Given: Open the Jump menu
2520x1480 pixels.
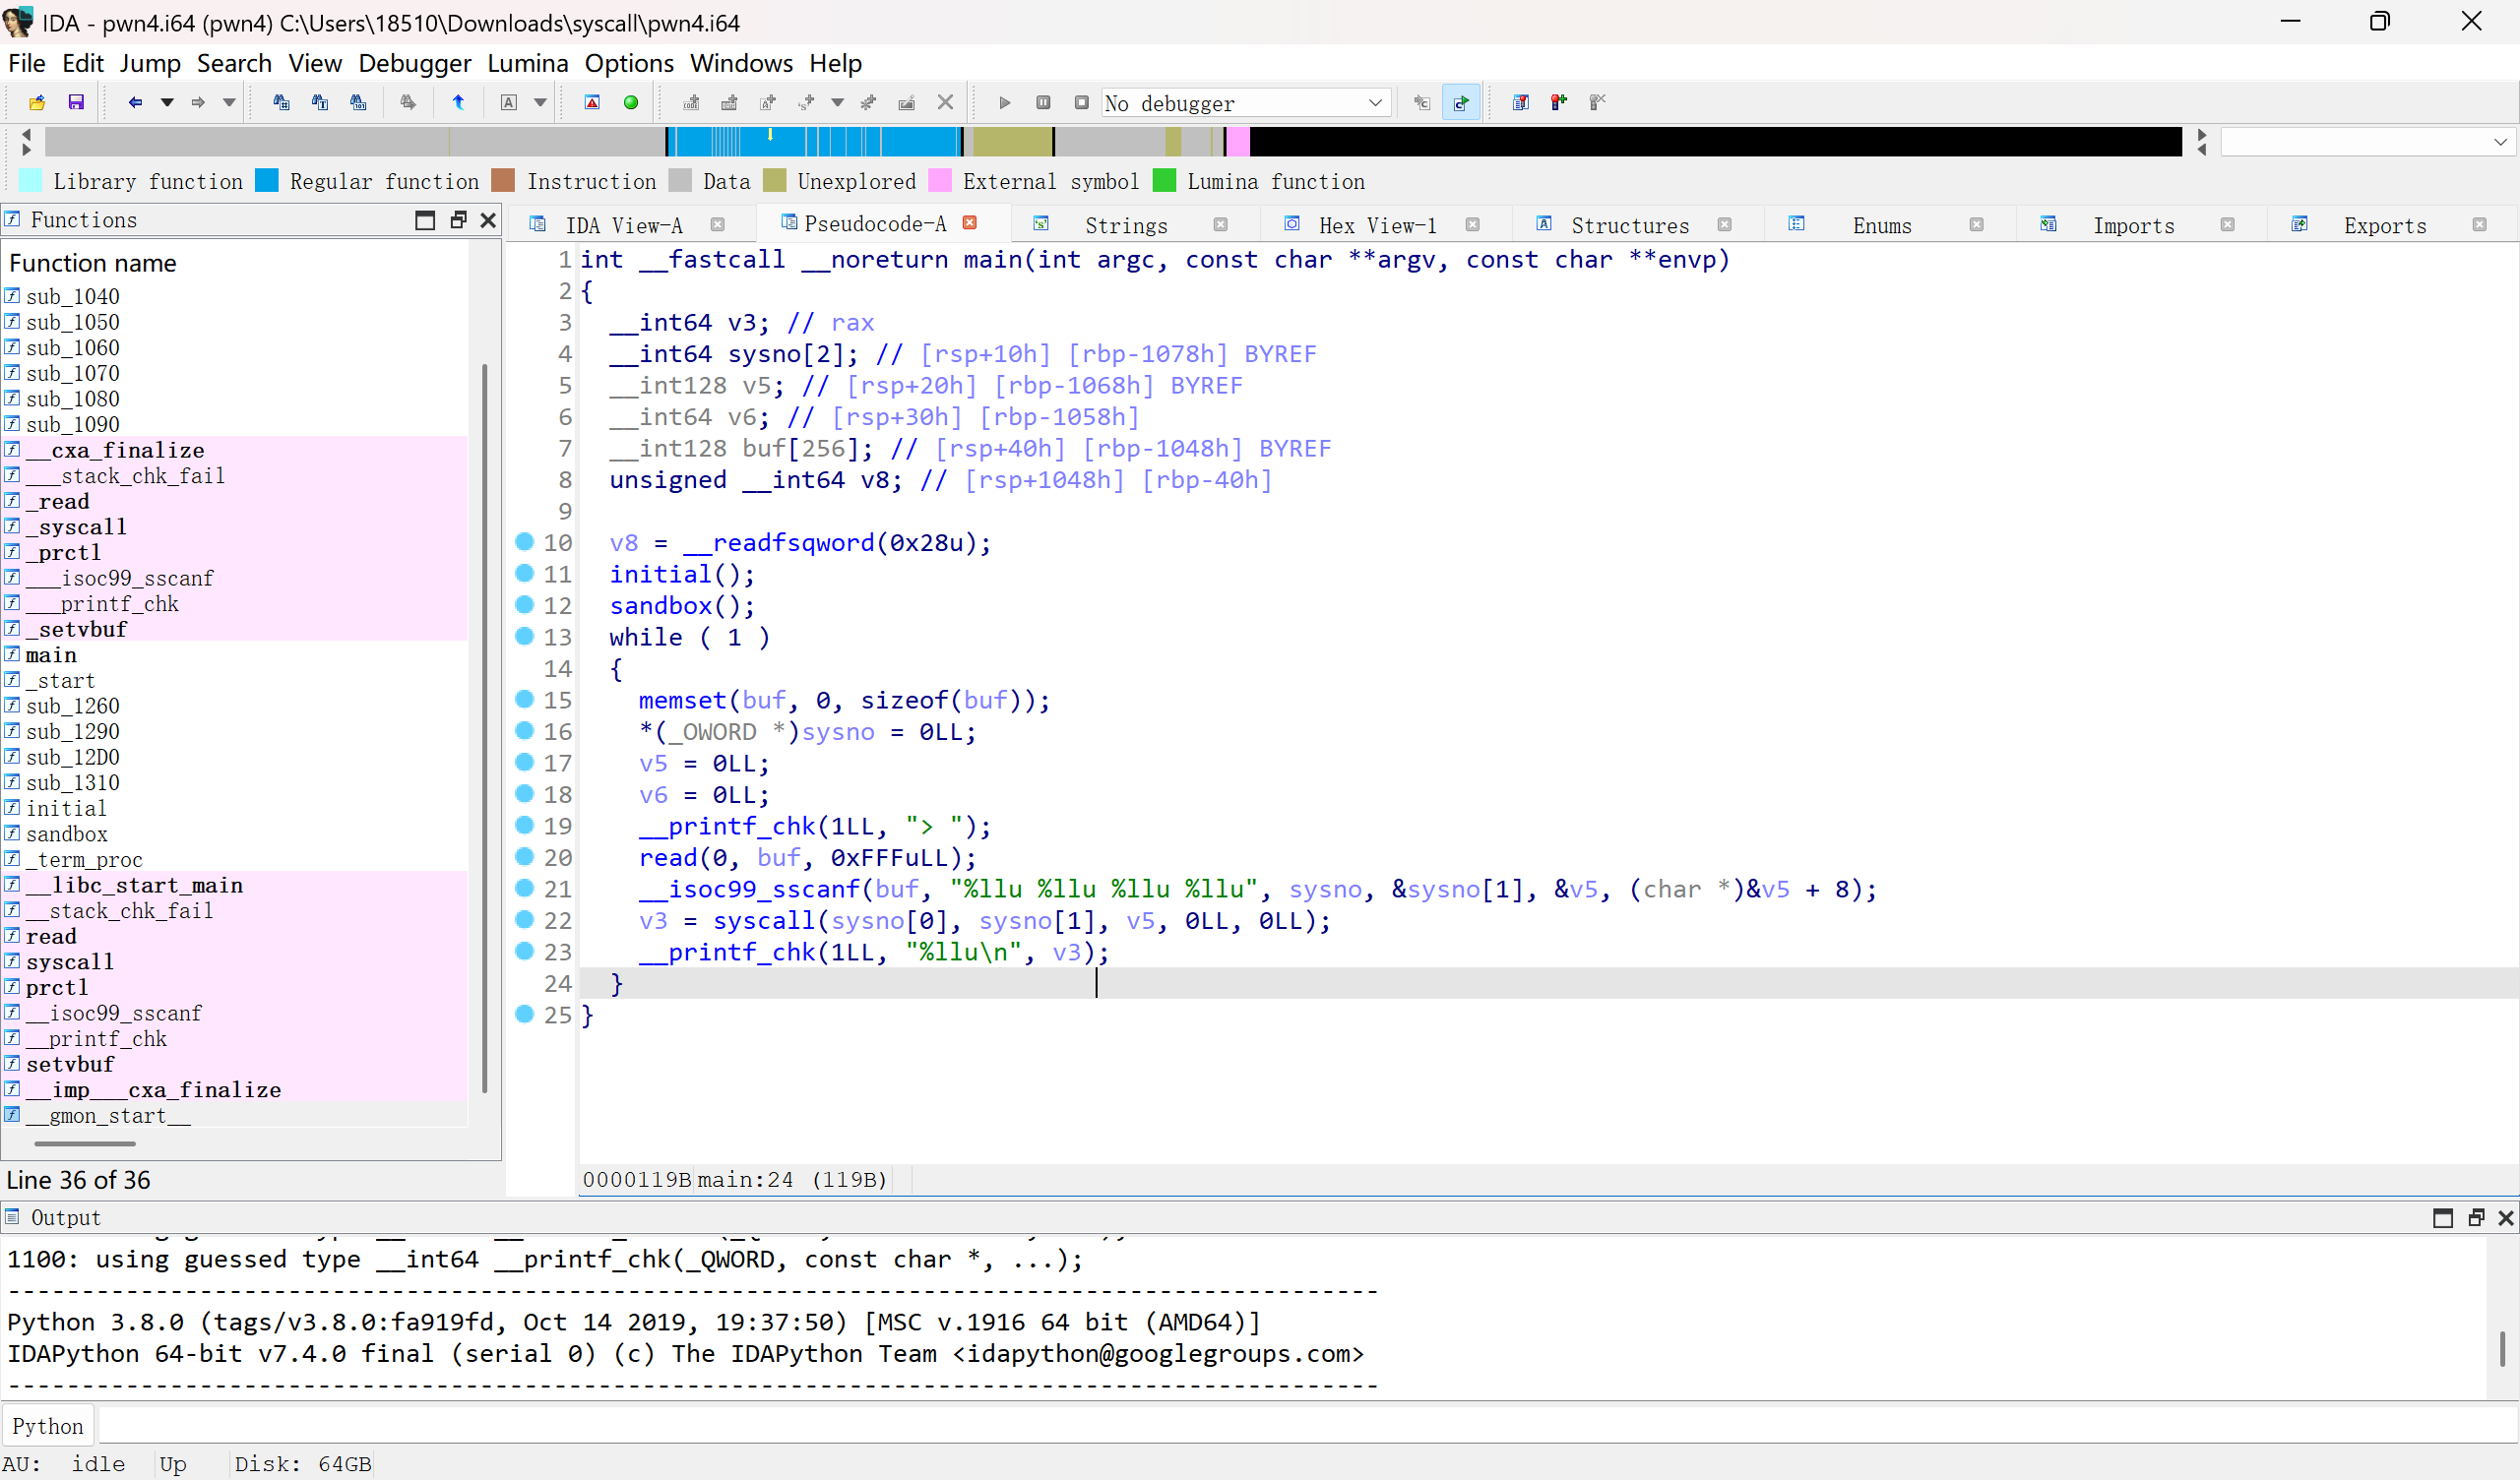Looking at the screenshot, I should [150, 63].
